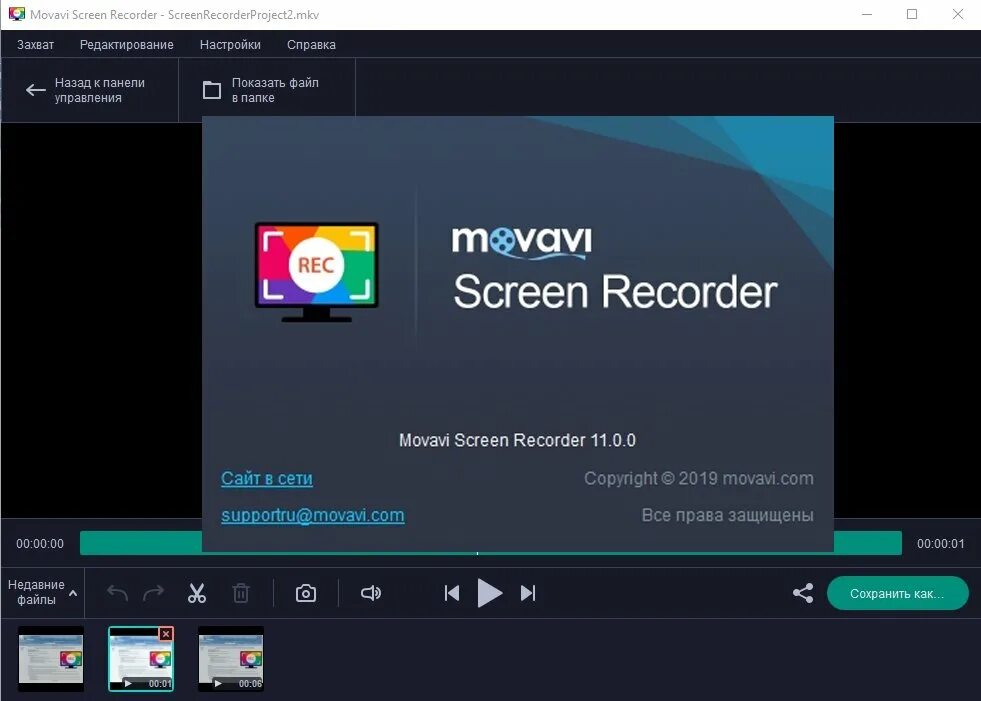Open the Справка menu
981x701 pixels.
[x=311, y=44]
